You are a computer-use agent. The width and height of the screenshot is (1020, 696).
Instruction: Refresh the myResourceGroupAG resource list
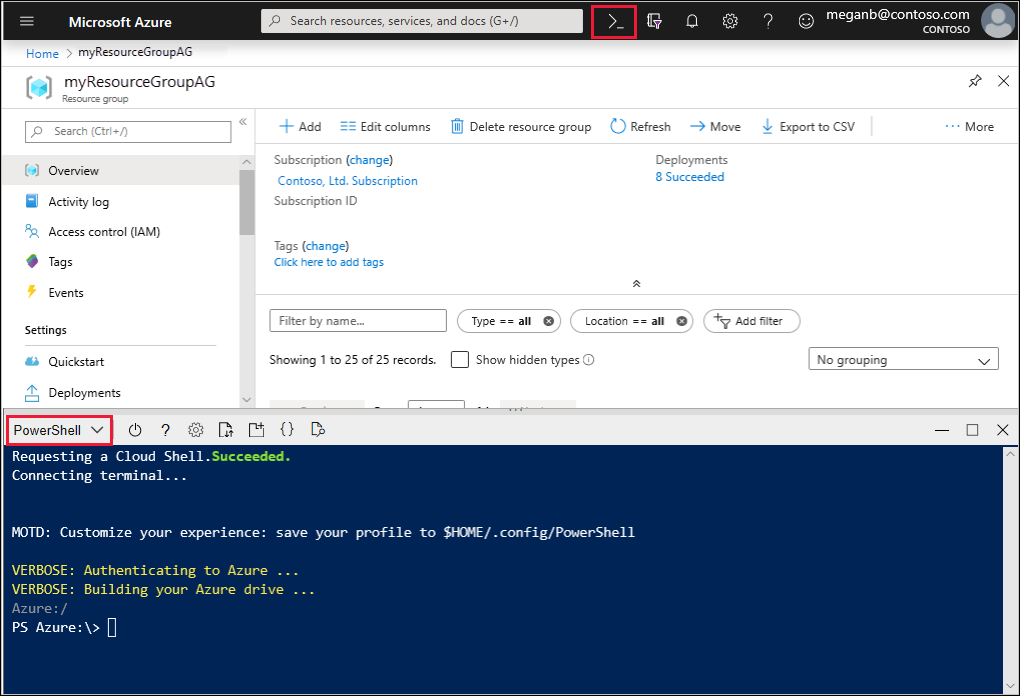[x=640, y=126]
